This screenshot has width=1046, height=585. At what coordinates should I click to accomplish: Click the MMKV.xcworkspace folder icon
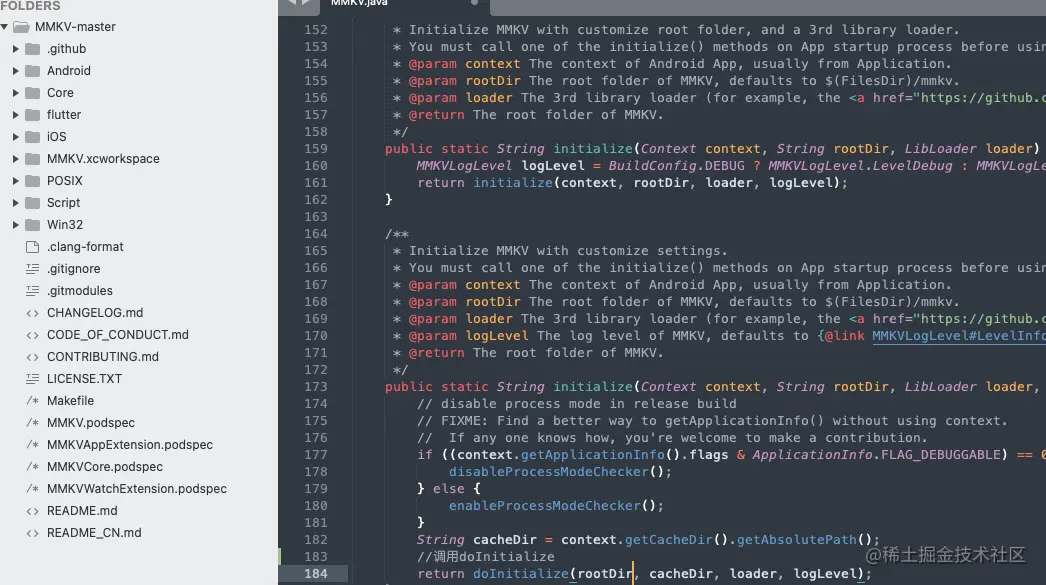click(33, 159)
